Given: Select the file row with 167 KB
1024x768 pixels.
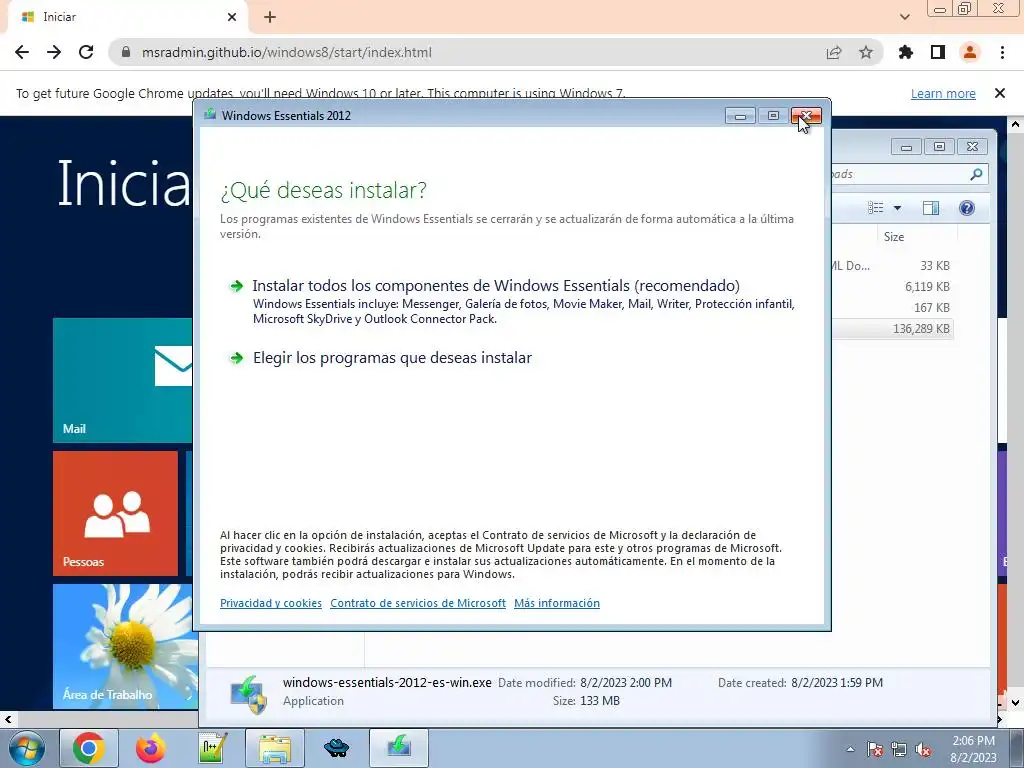Looking at the screenshot, I should (x=892, y=308).
